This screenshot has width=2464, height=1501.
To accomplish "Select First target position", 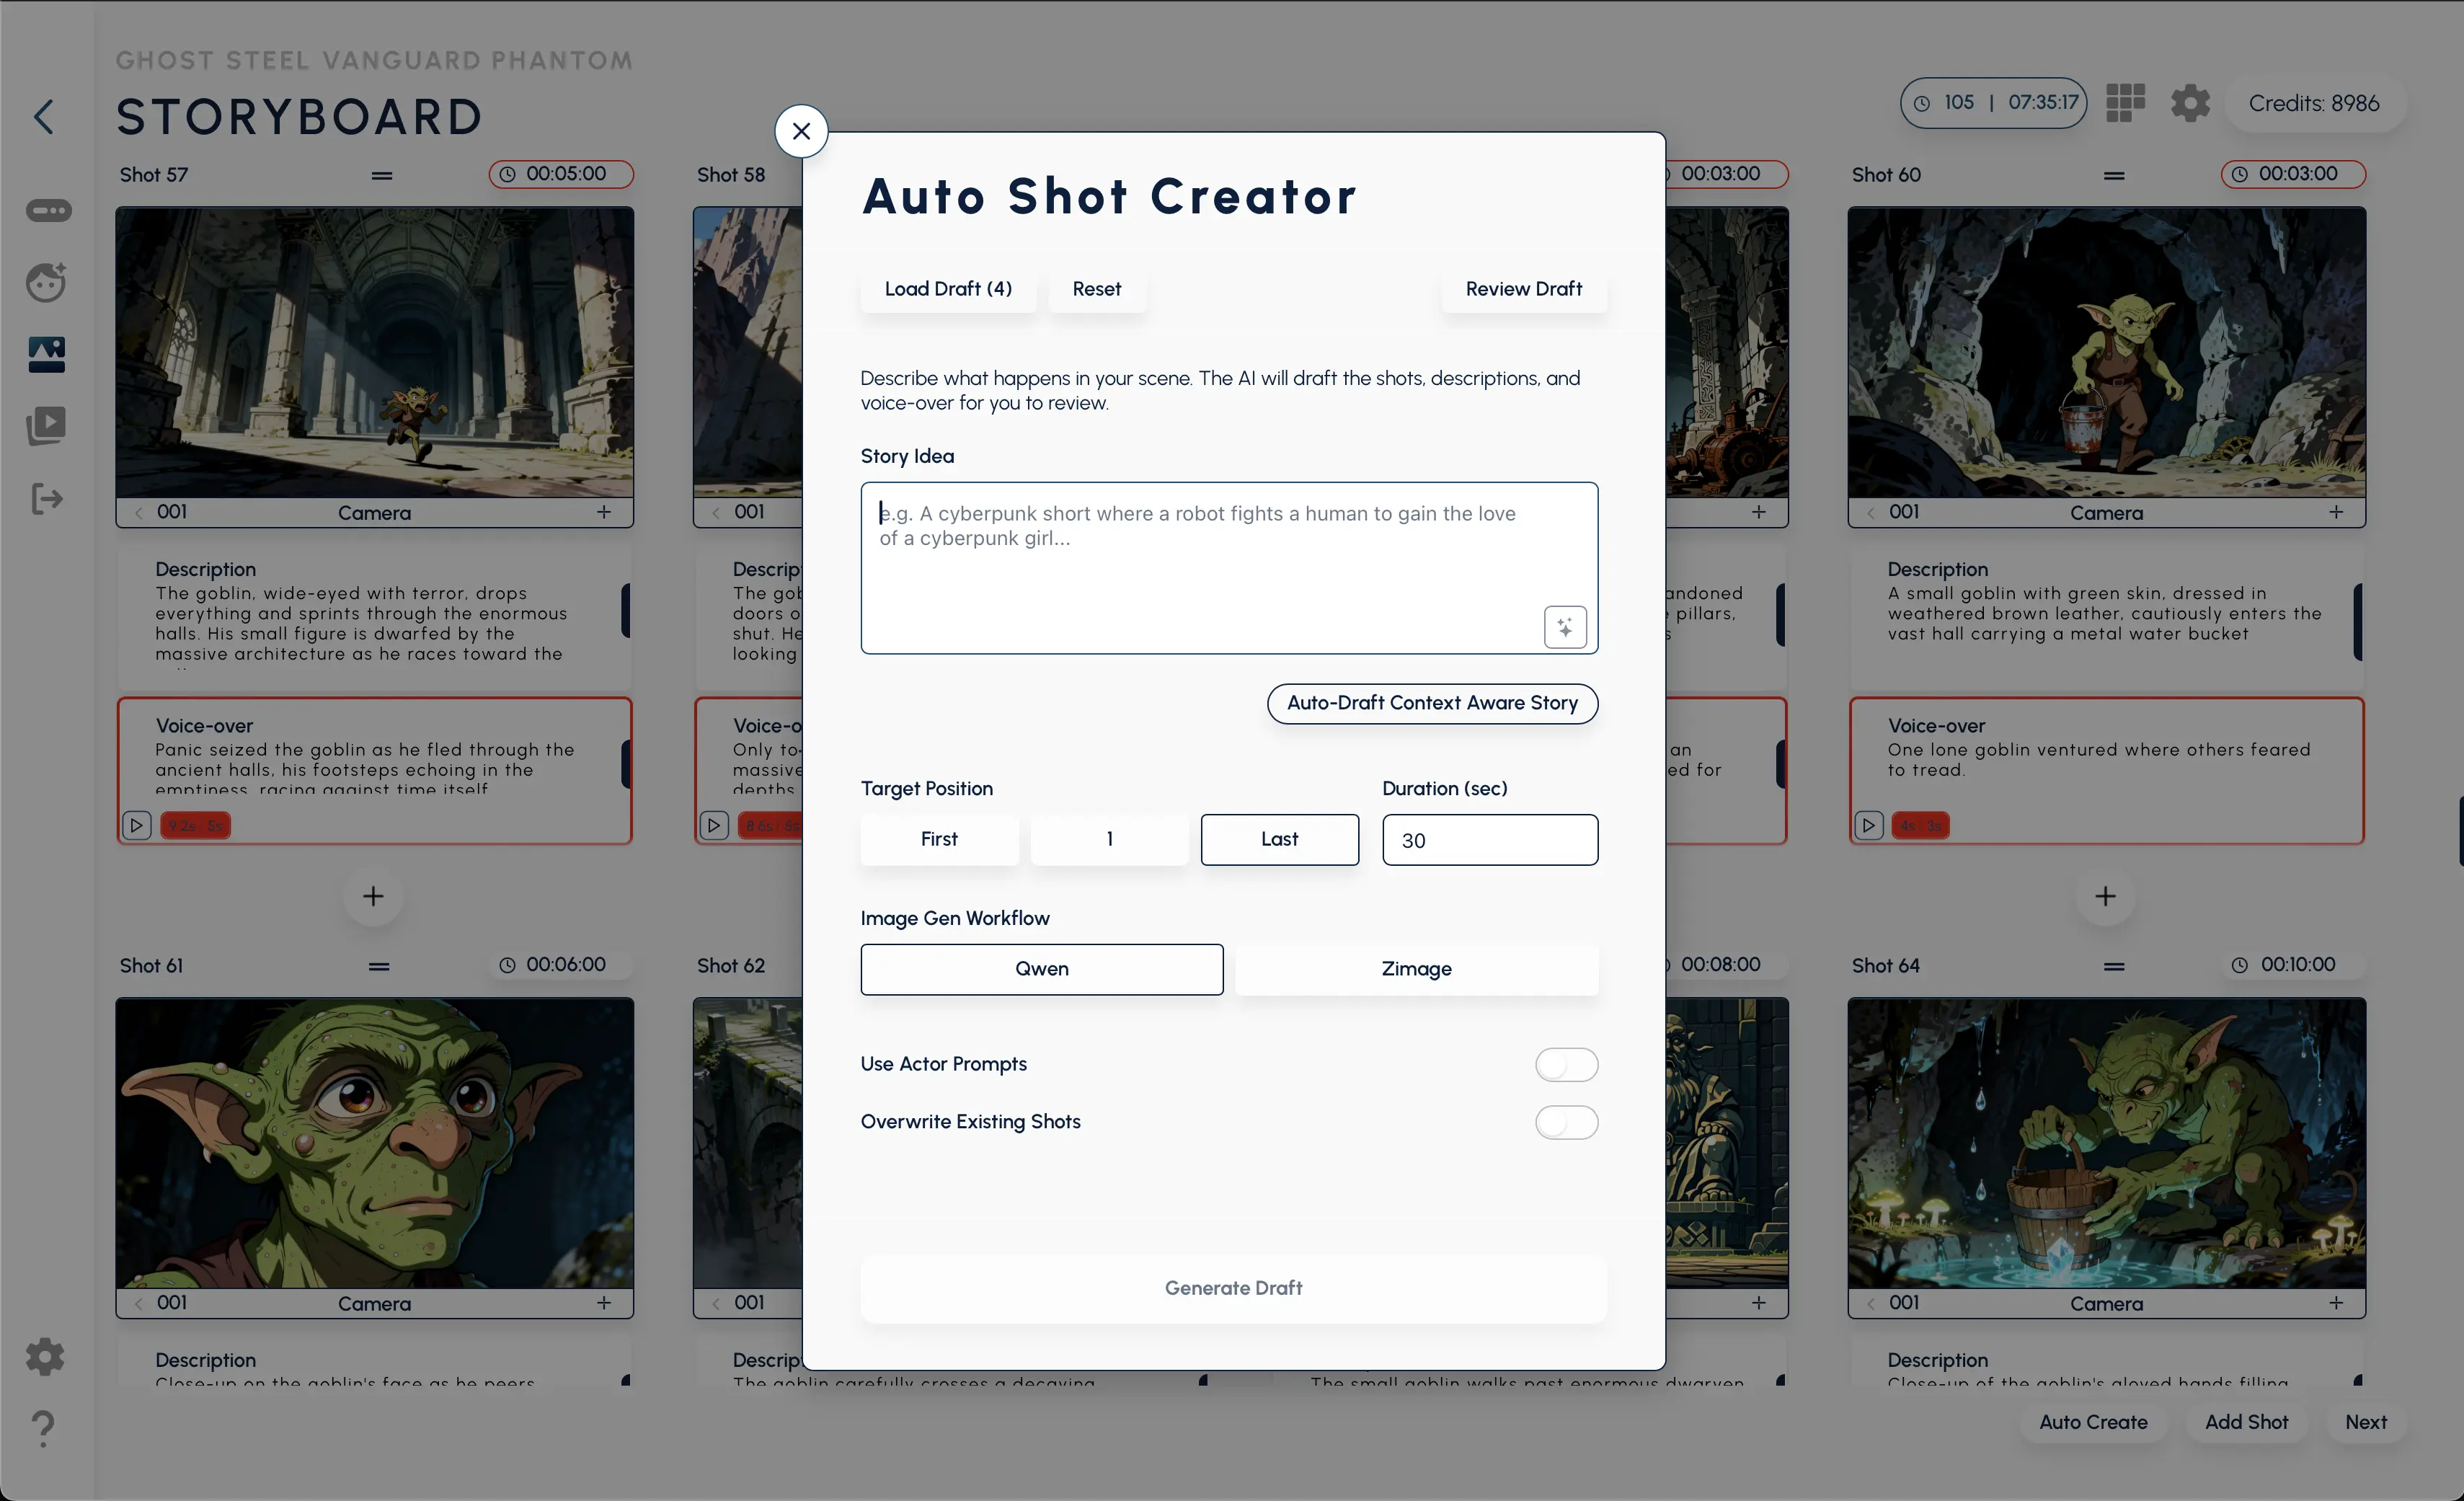I will pos(939,839).
